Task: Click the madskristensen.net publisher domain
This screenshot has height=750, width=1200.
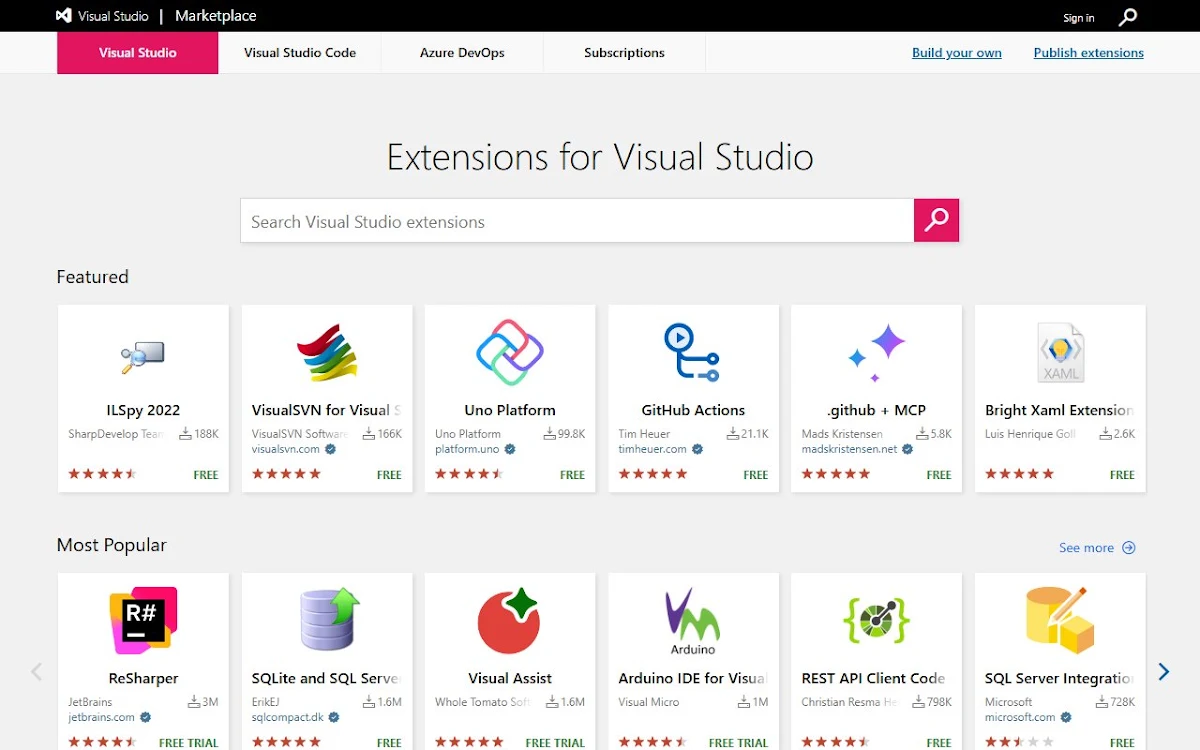Action: pyautogui.click(x=849, y=450)
